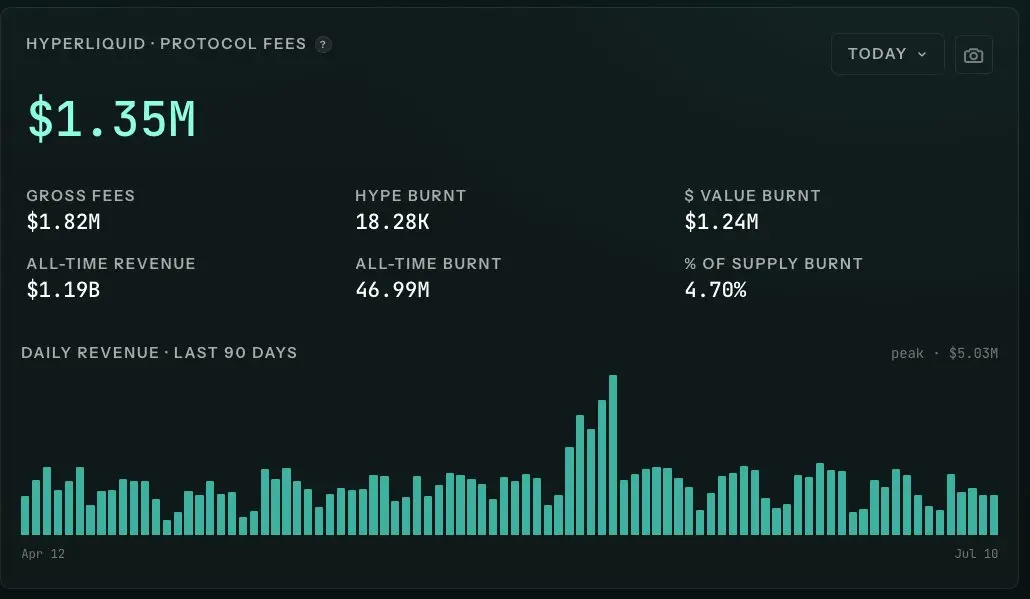The width and height of the screenshot is (1030, 599).
Task: Click the Hyperliquid Protocol Fees title
Action: (166, 44)
